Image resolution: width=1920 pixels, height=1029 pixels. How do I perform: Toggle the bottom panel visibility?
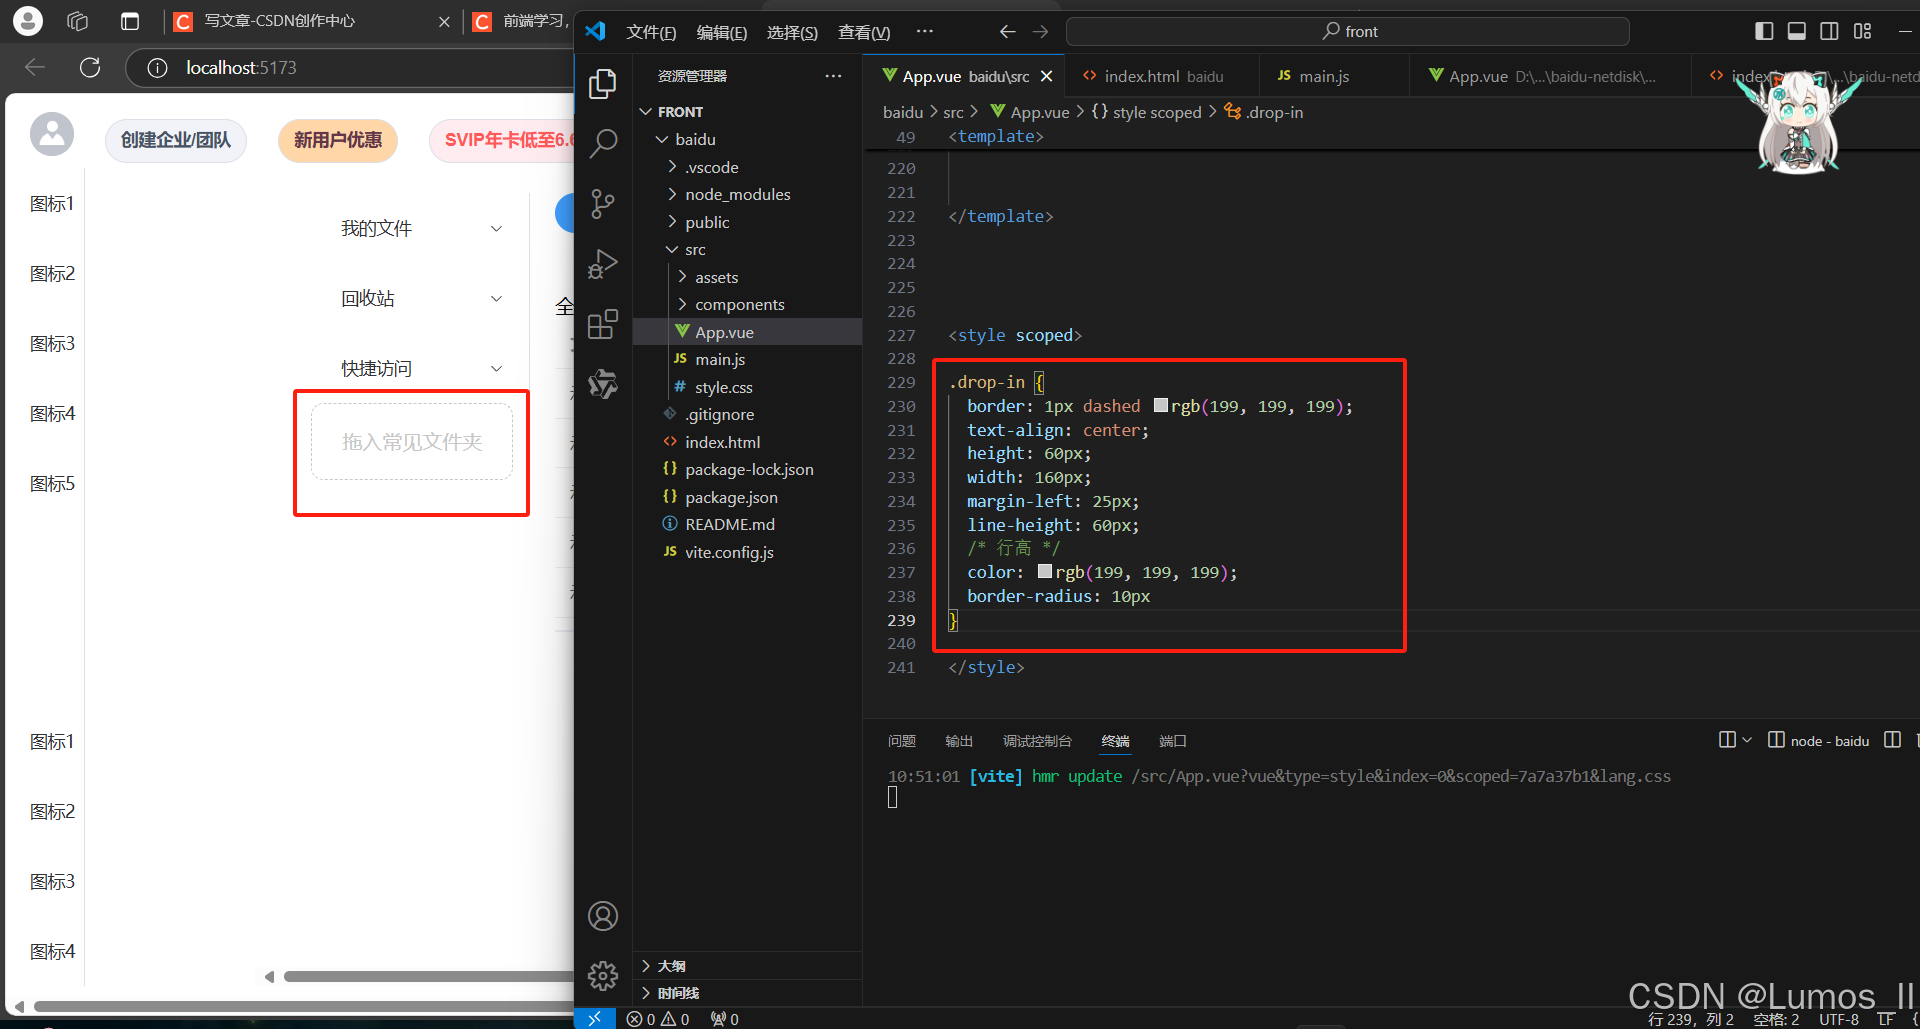(1797, 31)
